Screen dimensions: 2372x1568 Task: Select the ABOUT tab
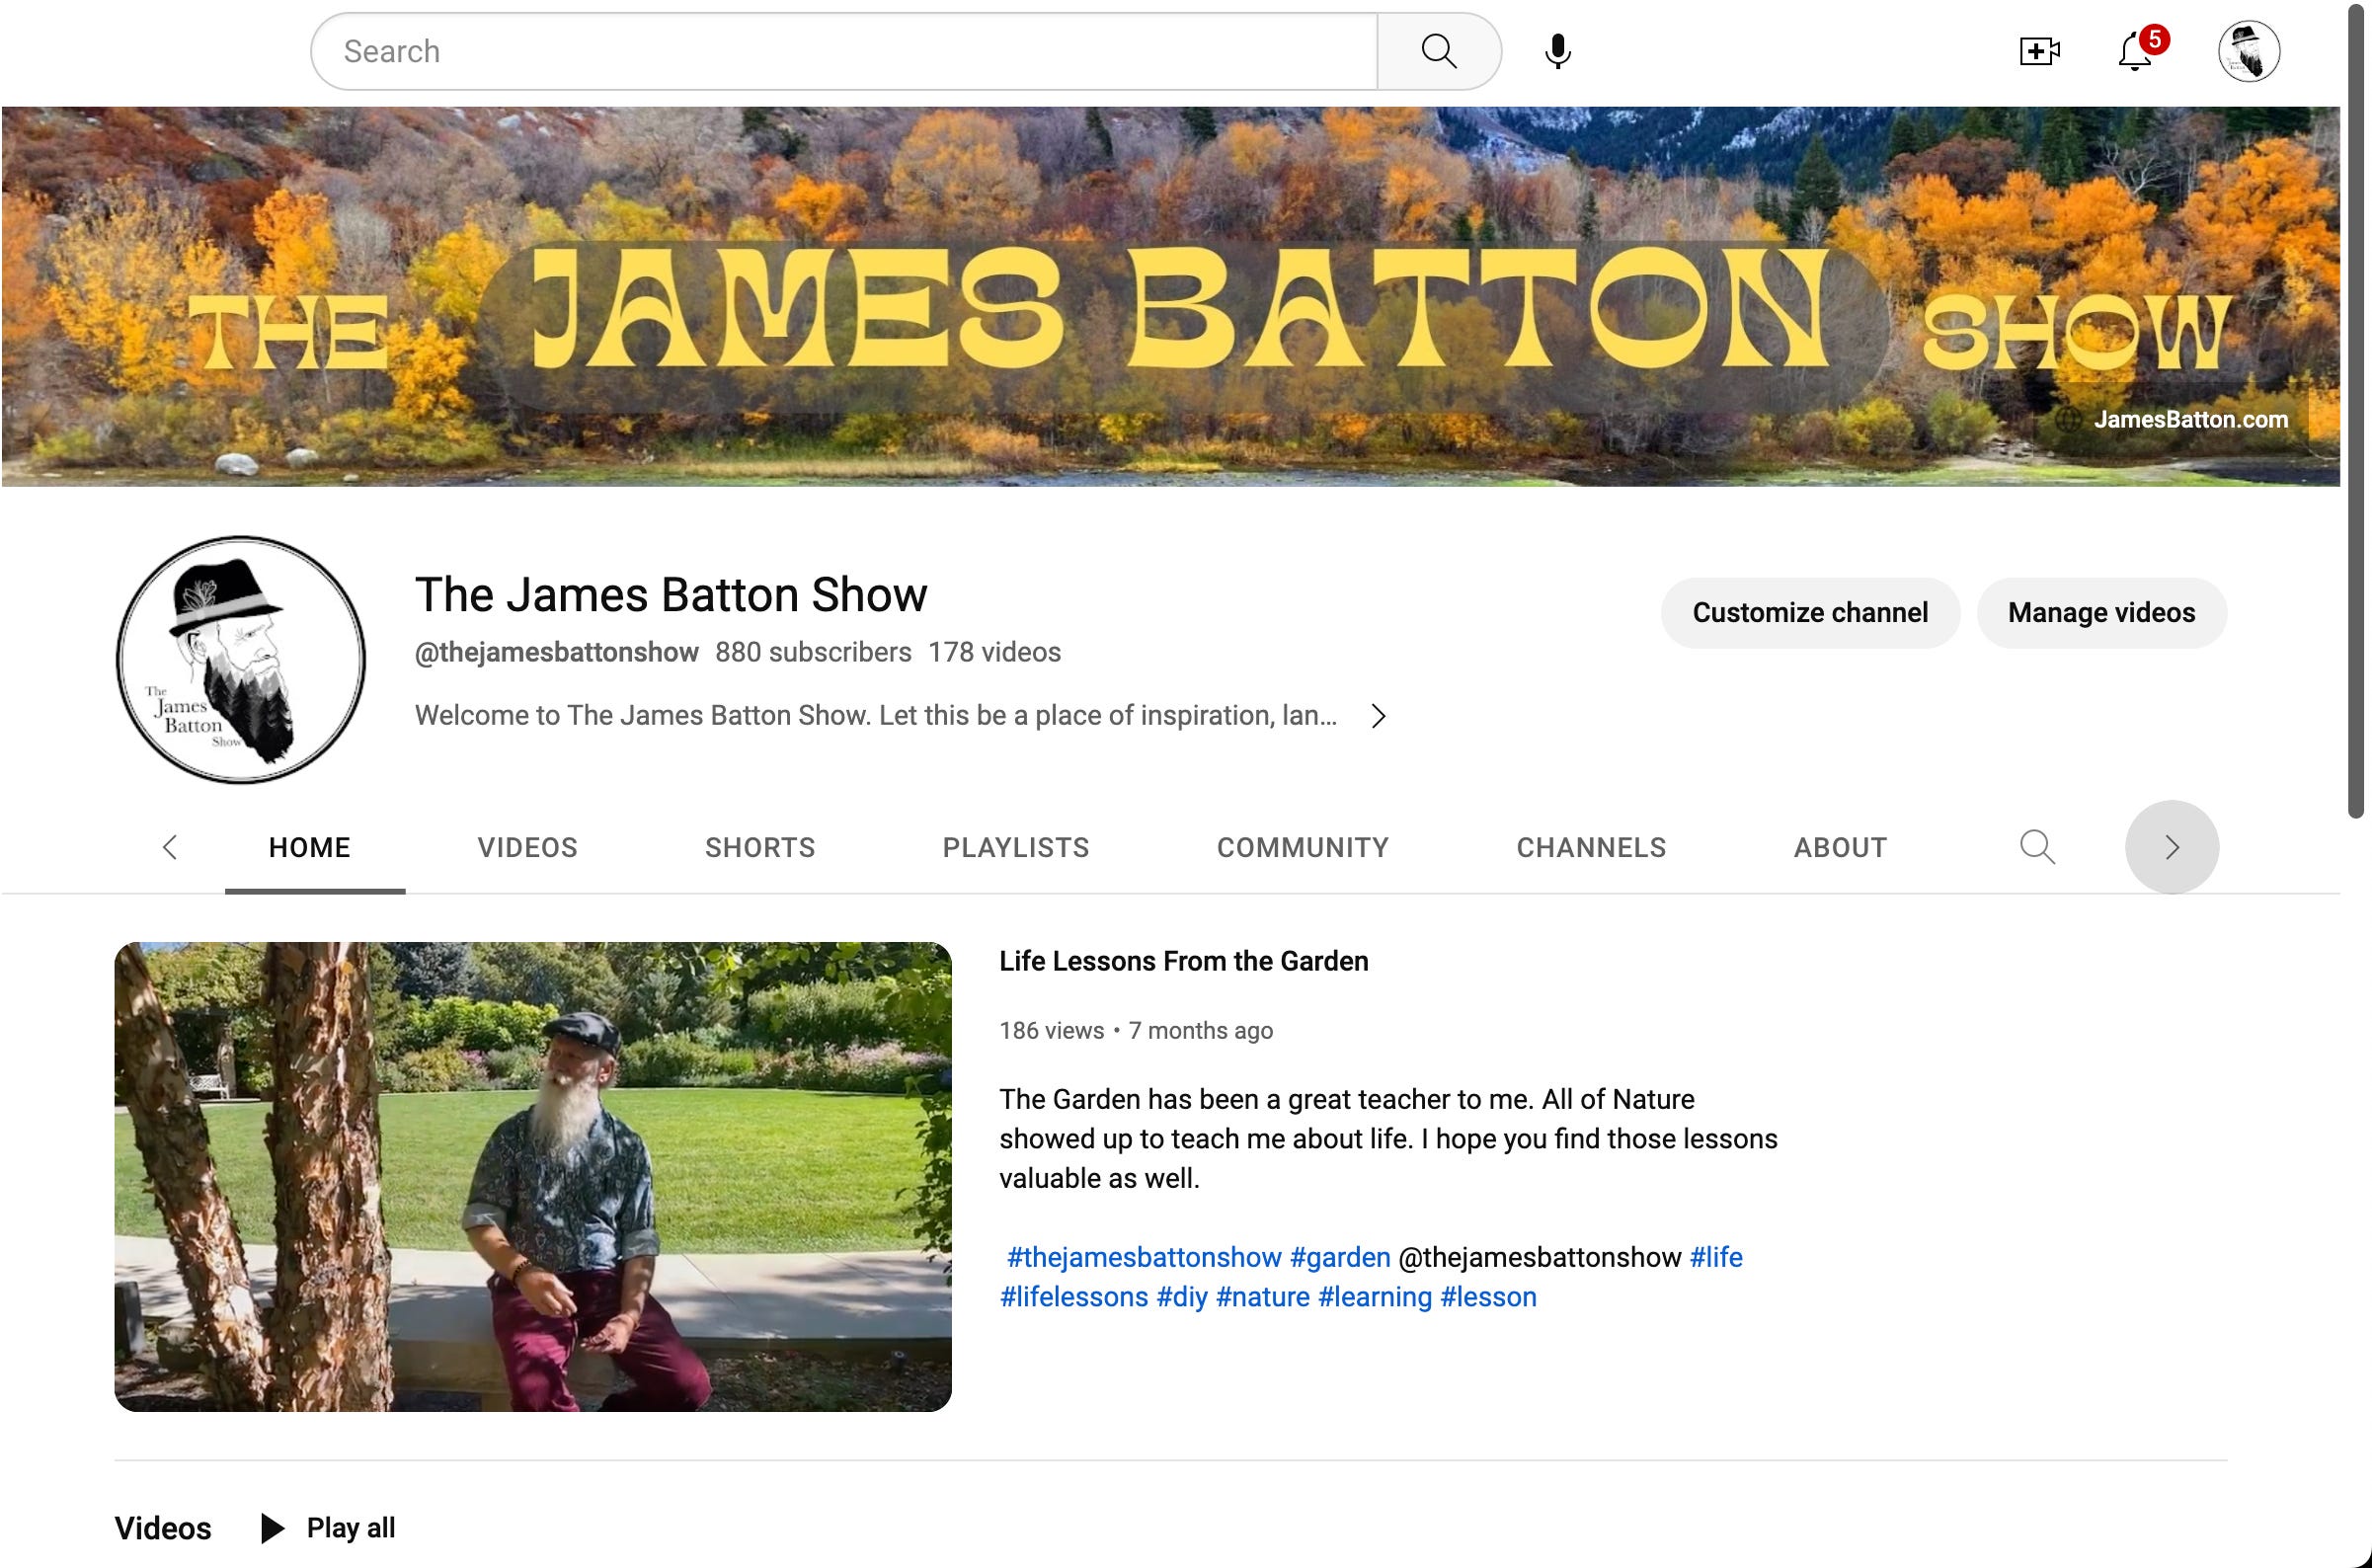point(1839,847)
